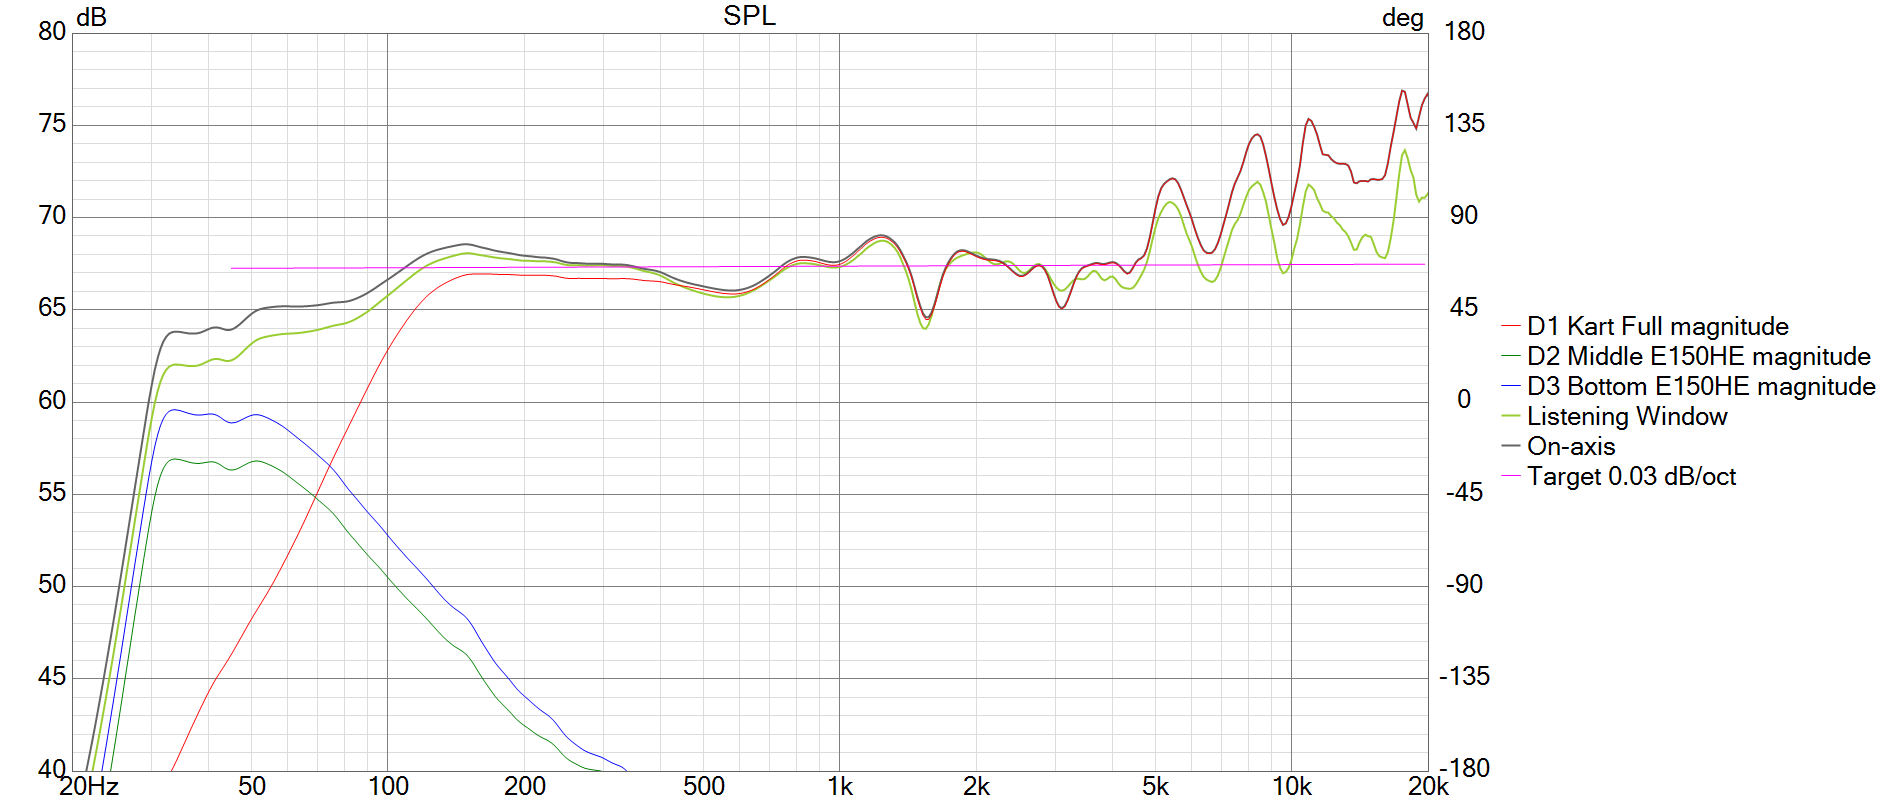1889x800 pixels.
Task: Click the 80 label on dB axis
Action: tap(52, 31)
